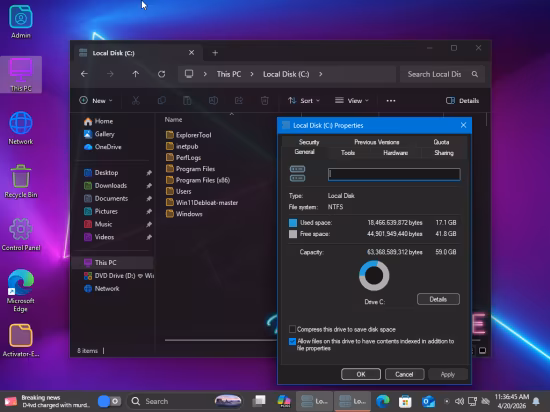Click the search magnifier in Explorer search box

(x=475, y=74)
